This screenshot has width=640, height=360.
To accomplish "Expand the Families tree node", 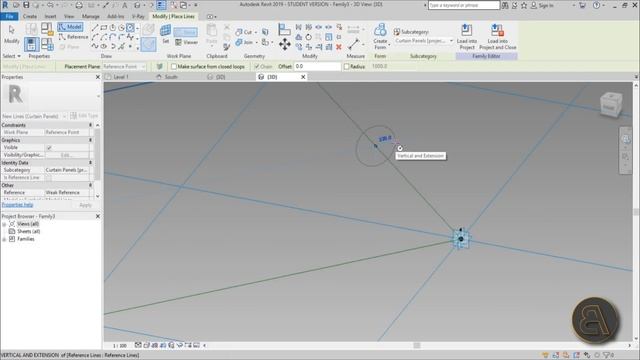I will point(4,239).
